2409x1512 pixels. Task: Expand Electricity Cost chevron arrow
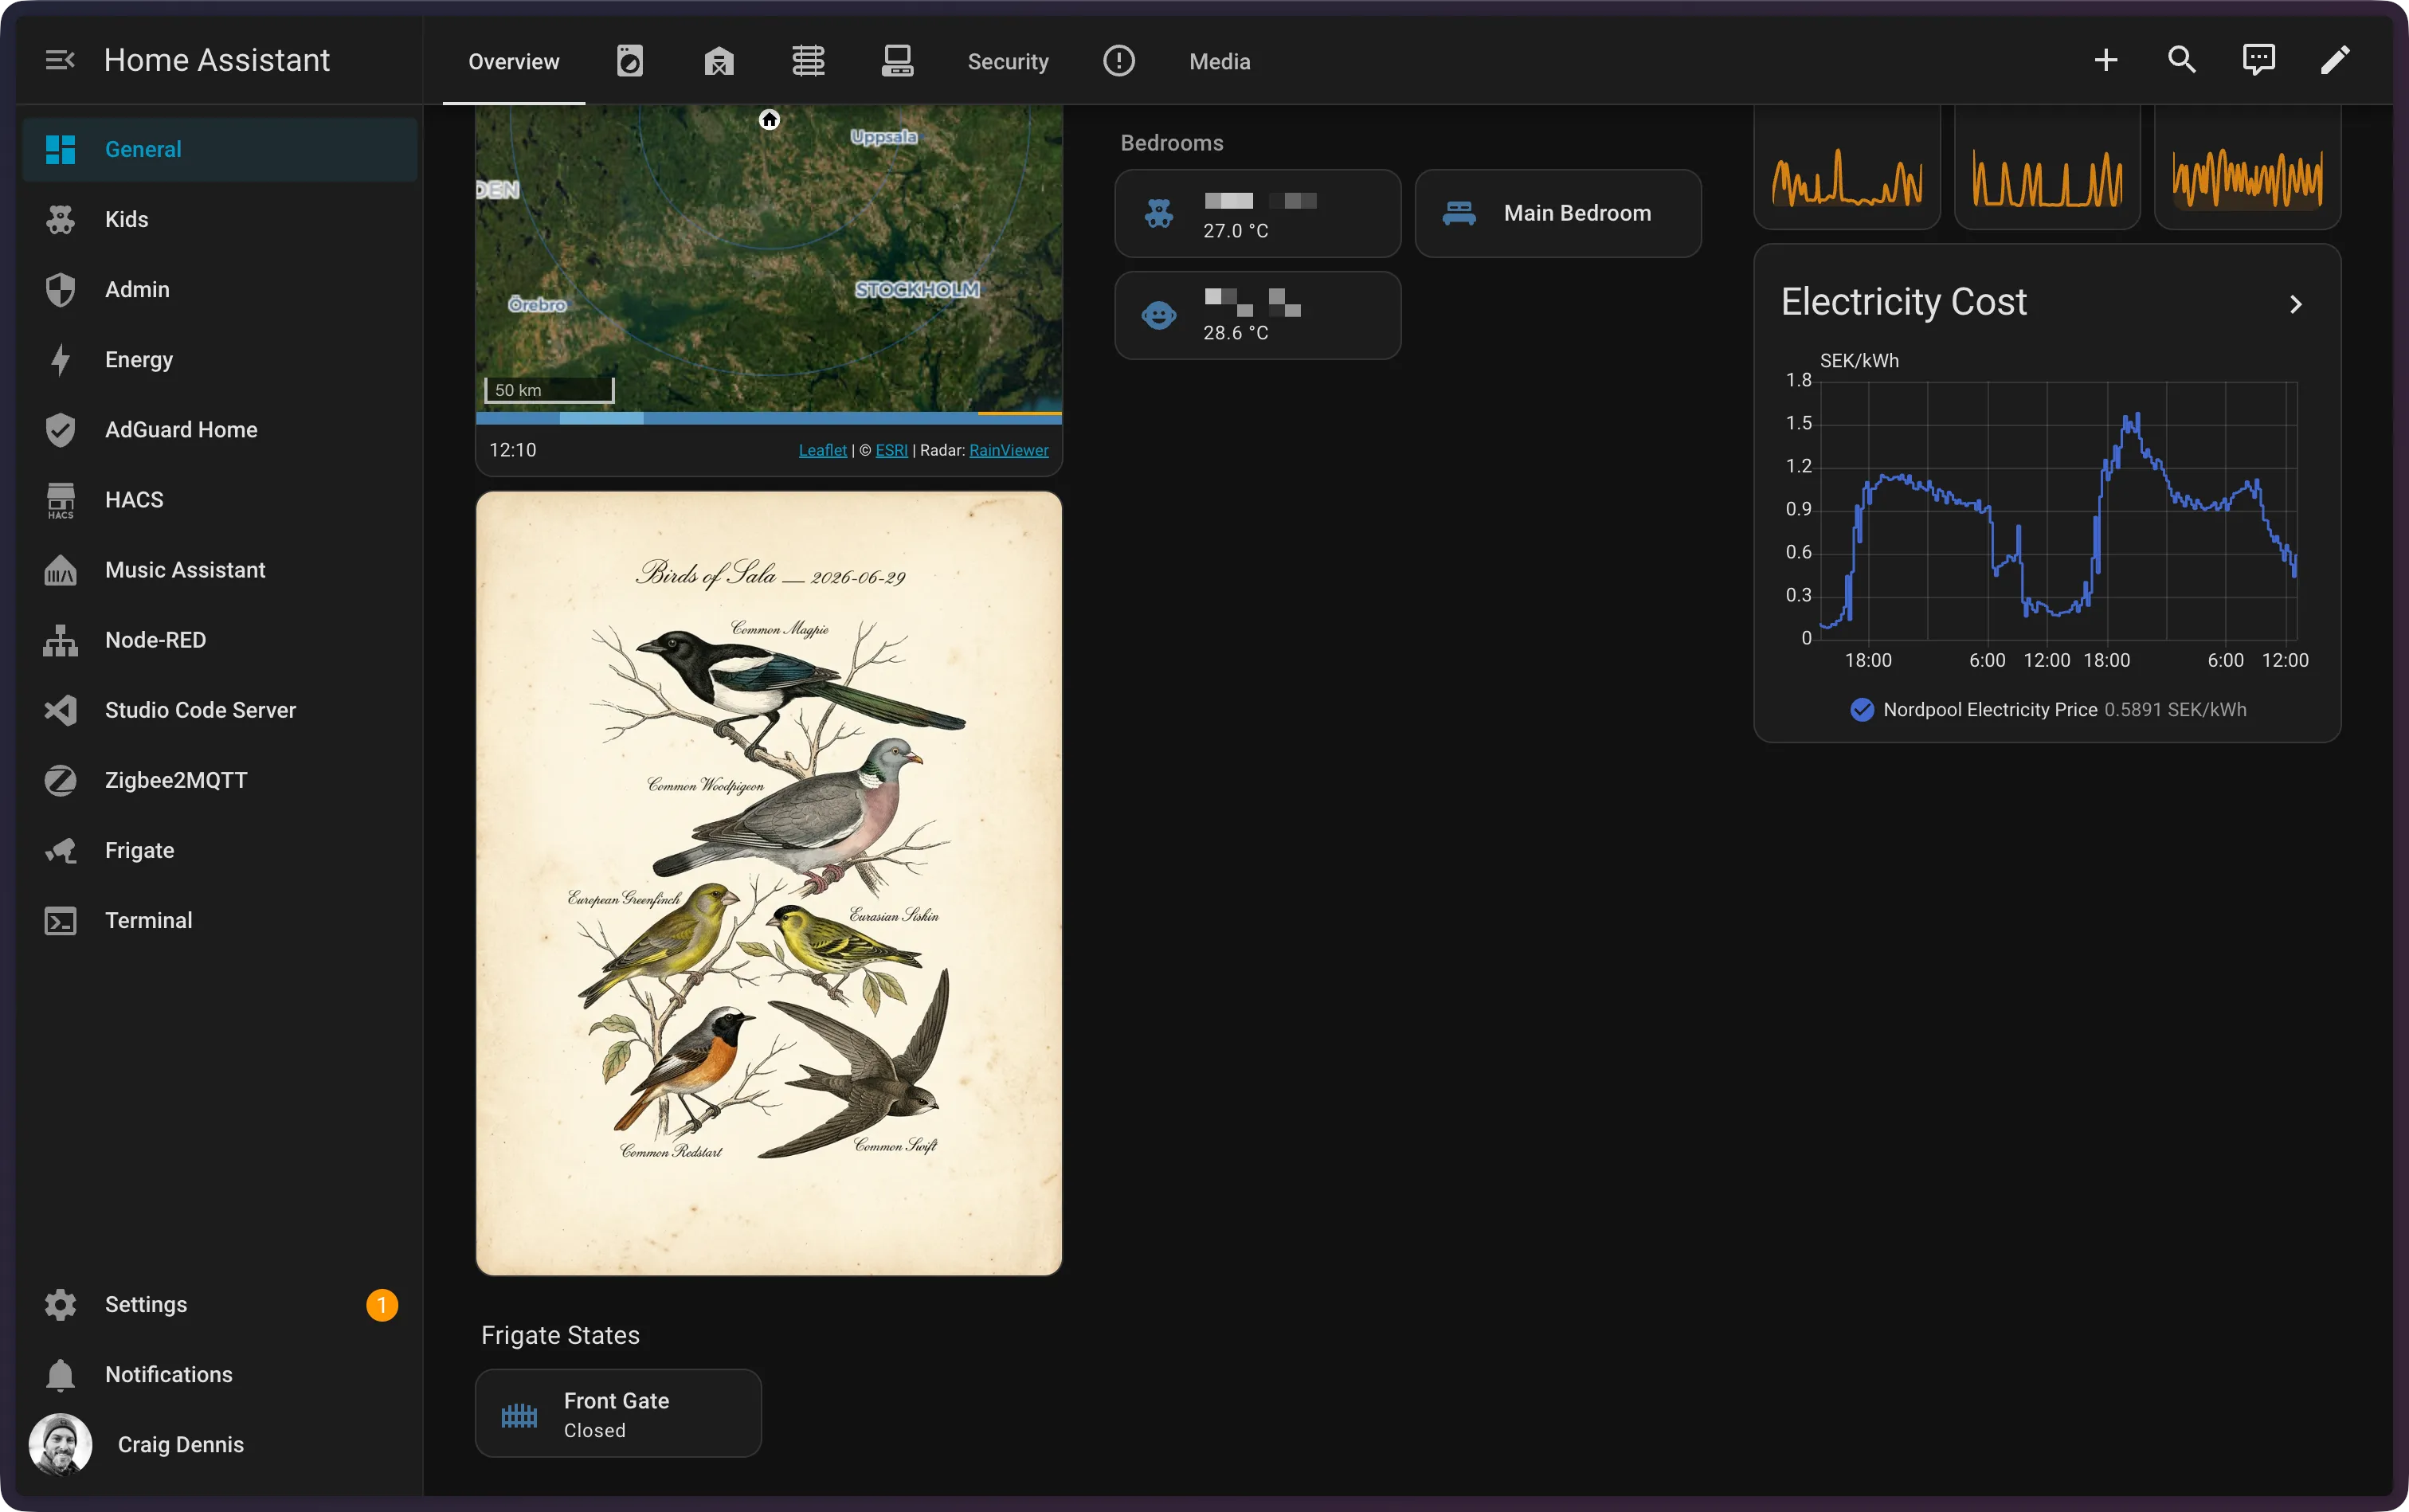[2296, 304]
